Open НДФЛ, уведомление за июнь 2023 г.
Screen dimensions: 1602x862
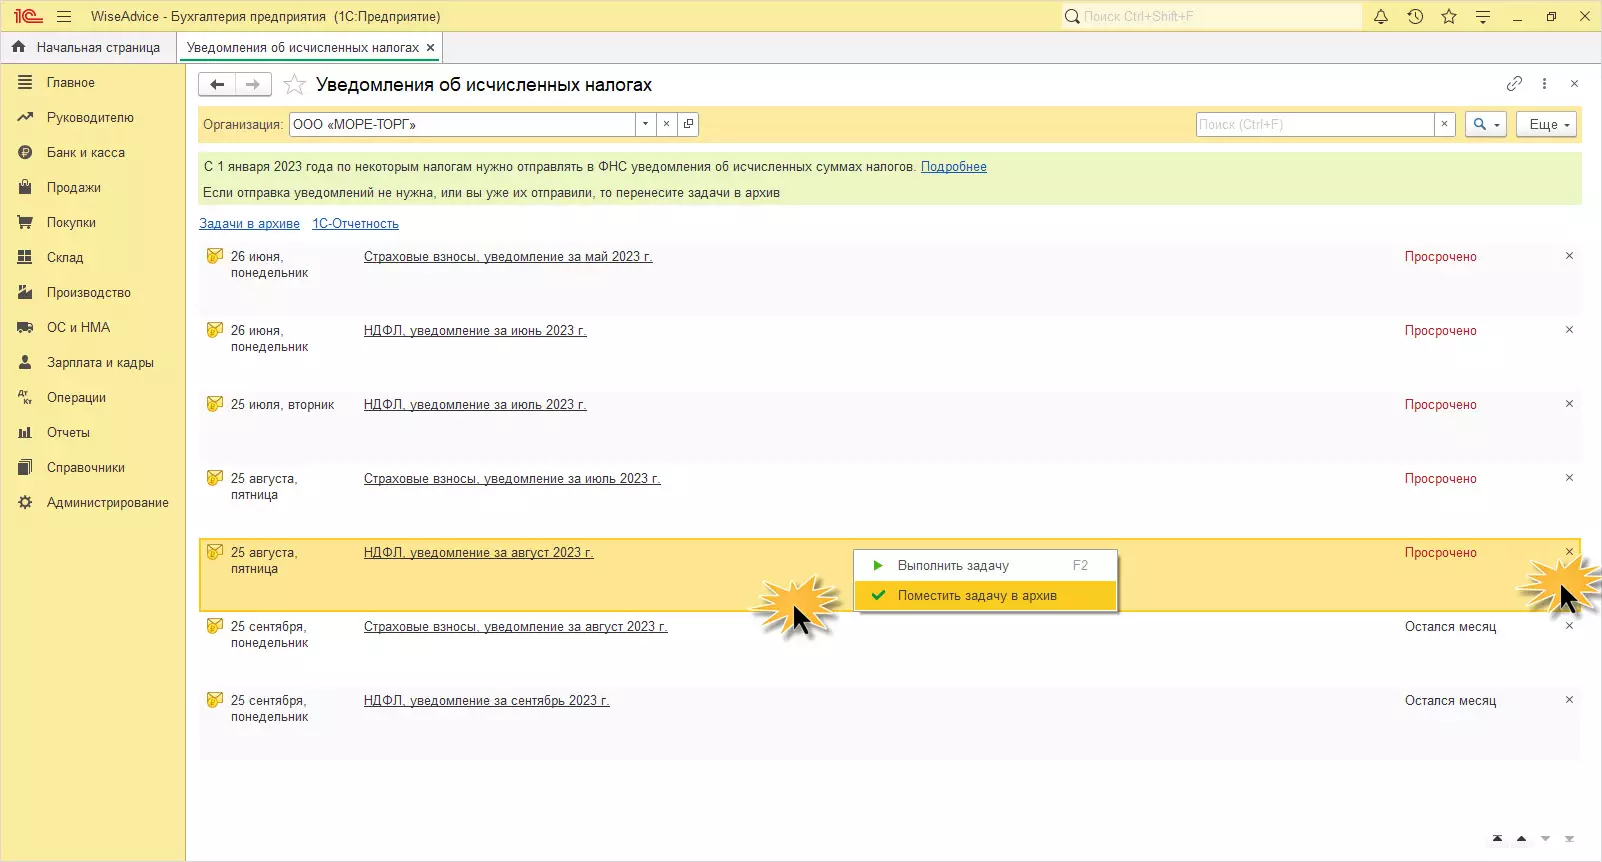coord(475,331)
